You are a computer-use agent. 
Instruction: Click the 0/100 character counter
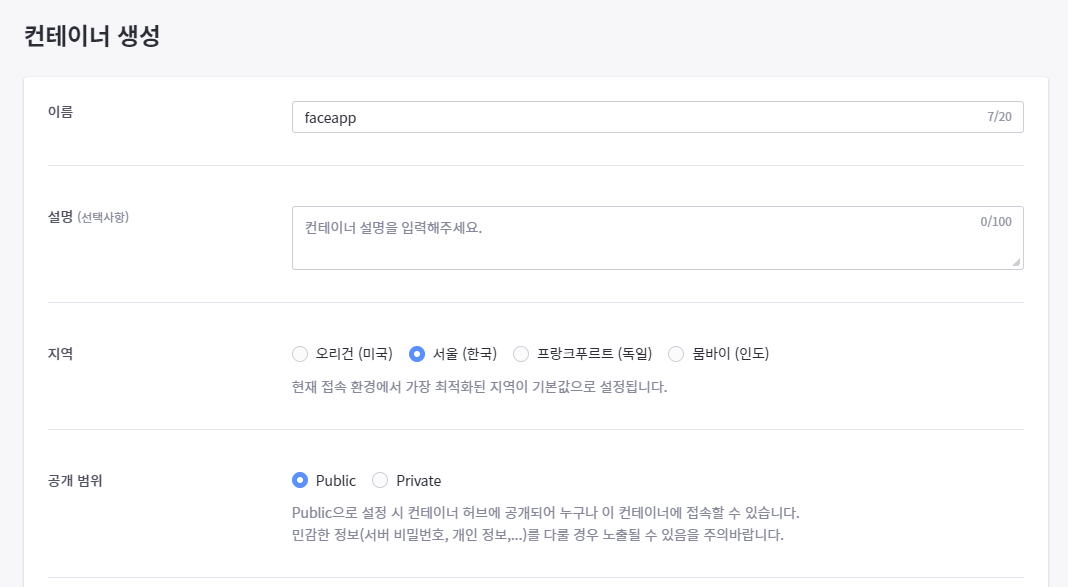coord(996,221)
